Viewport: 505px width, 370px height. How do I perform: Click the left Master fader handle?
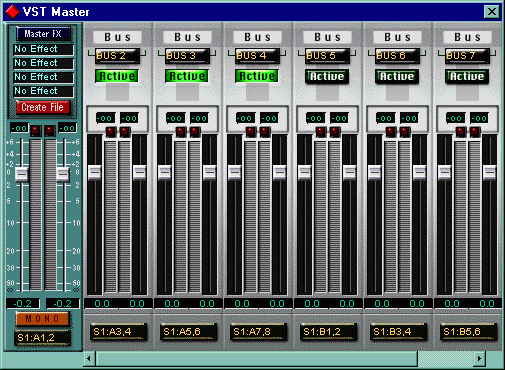pos(22,174)
